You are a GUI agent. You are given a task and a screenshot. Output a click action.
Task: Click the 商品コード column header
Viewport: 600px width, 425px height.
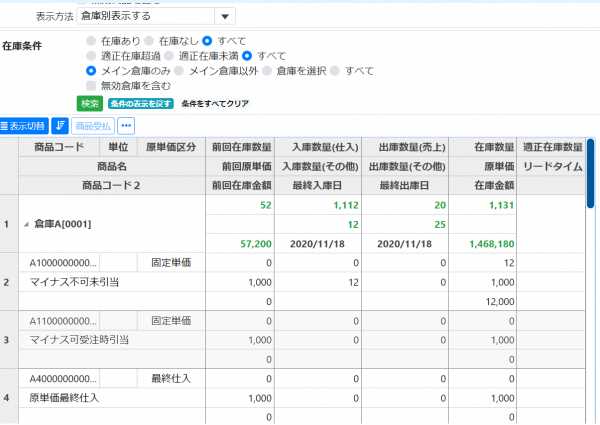click(x=59, y=147)
